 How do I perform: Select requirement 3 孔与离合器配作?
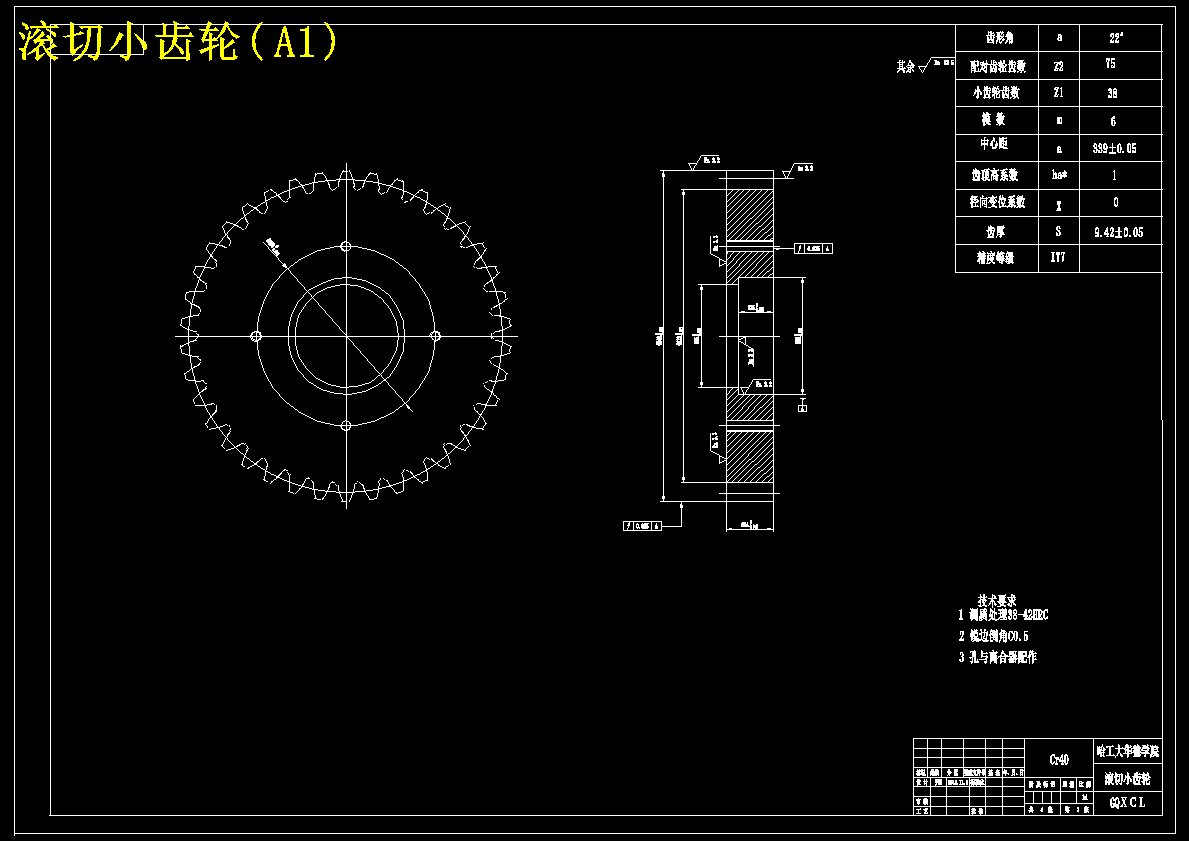(997, 657)
